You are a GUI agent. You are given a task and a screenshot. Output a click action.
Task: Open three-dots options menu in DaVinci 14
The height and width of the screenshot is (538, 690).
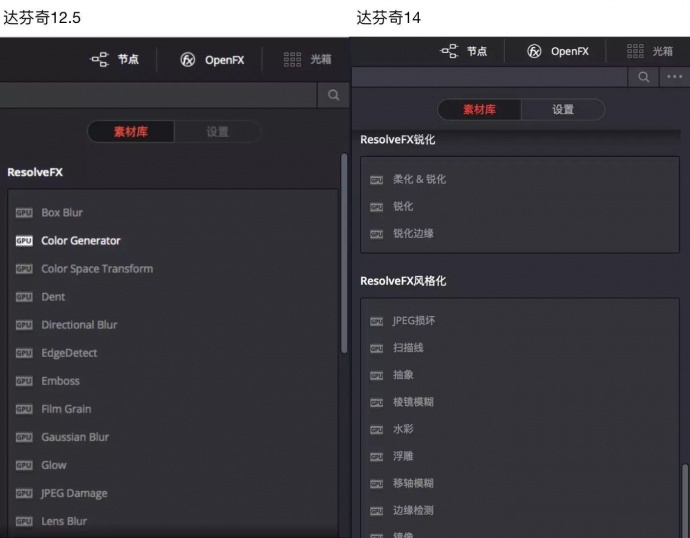[675, 77]
